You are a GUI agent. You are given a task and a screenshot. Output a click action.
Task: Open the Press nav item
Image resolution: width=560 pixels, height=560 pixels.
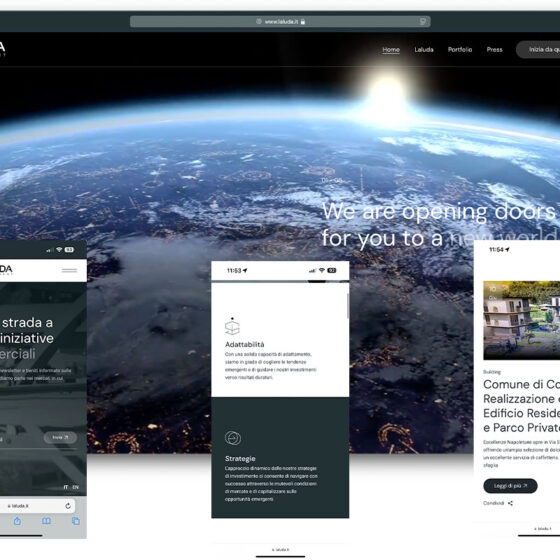click(495, 50)
